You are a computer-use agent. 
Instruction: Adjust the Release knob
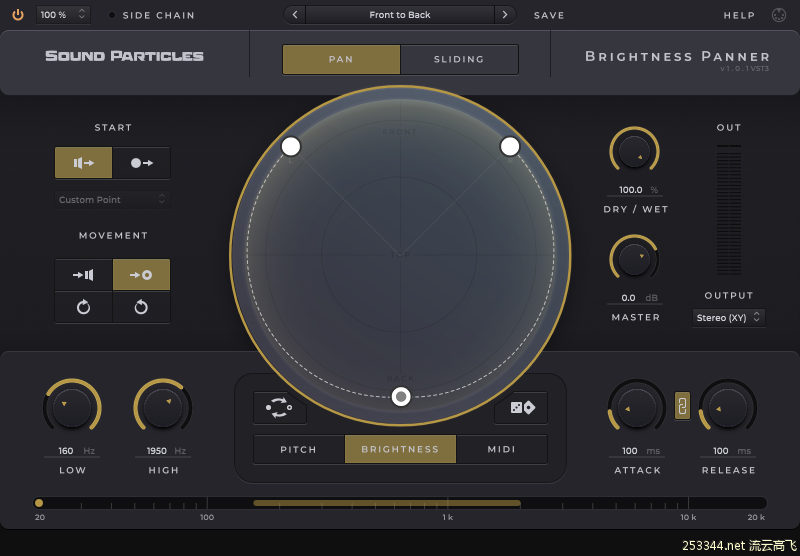(728, 408)
